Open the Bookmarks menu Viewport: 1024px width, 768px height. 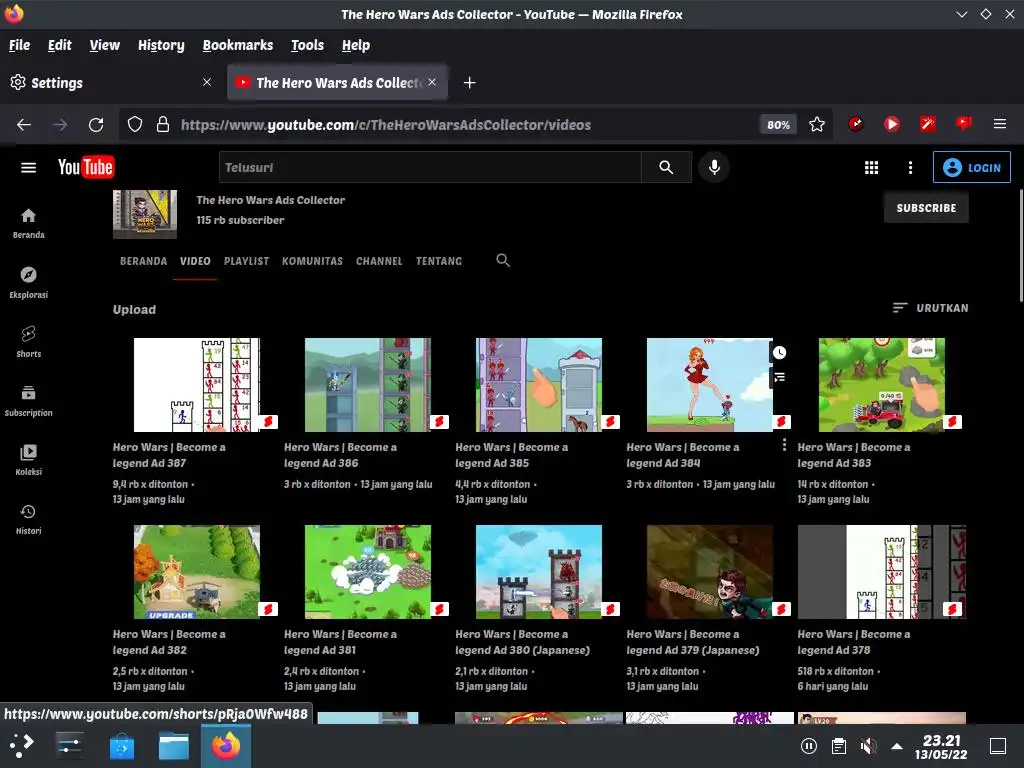point(238,45)
